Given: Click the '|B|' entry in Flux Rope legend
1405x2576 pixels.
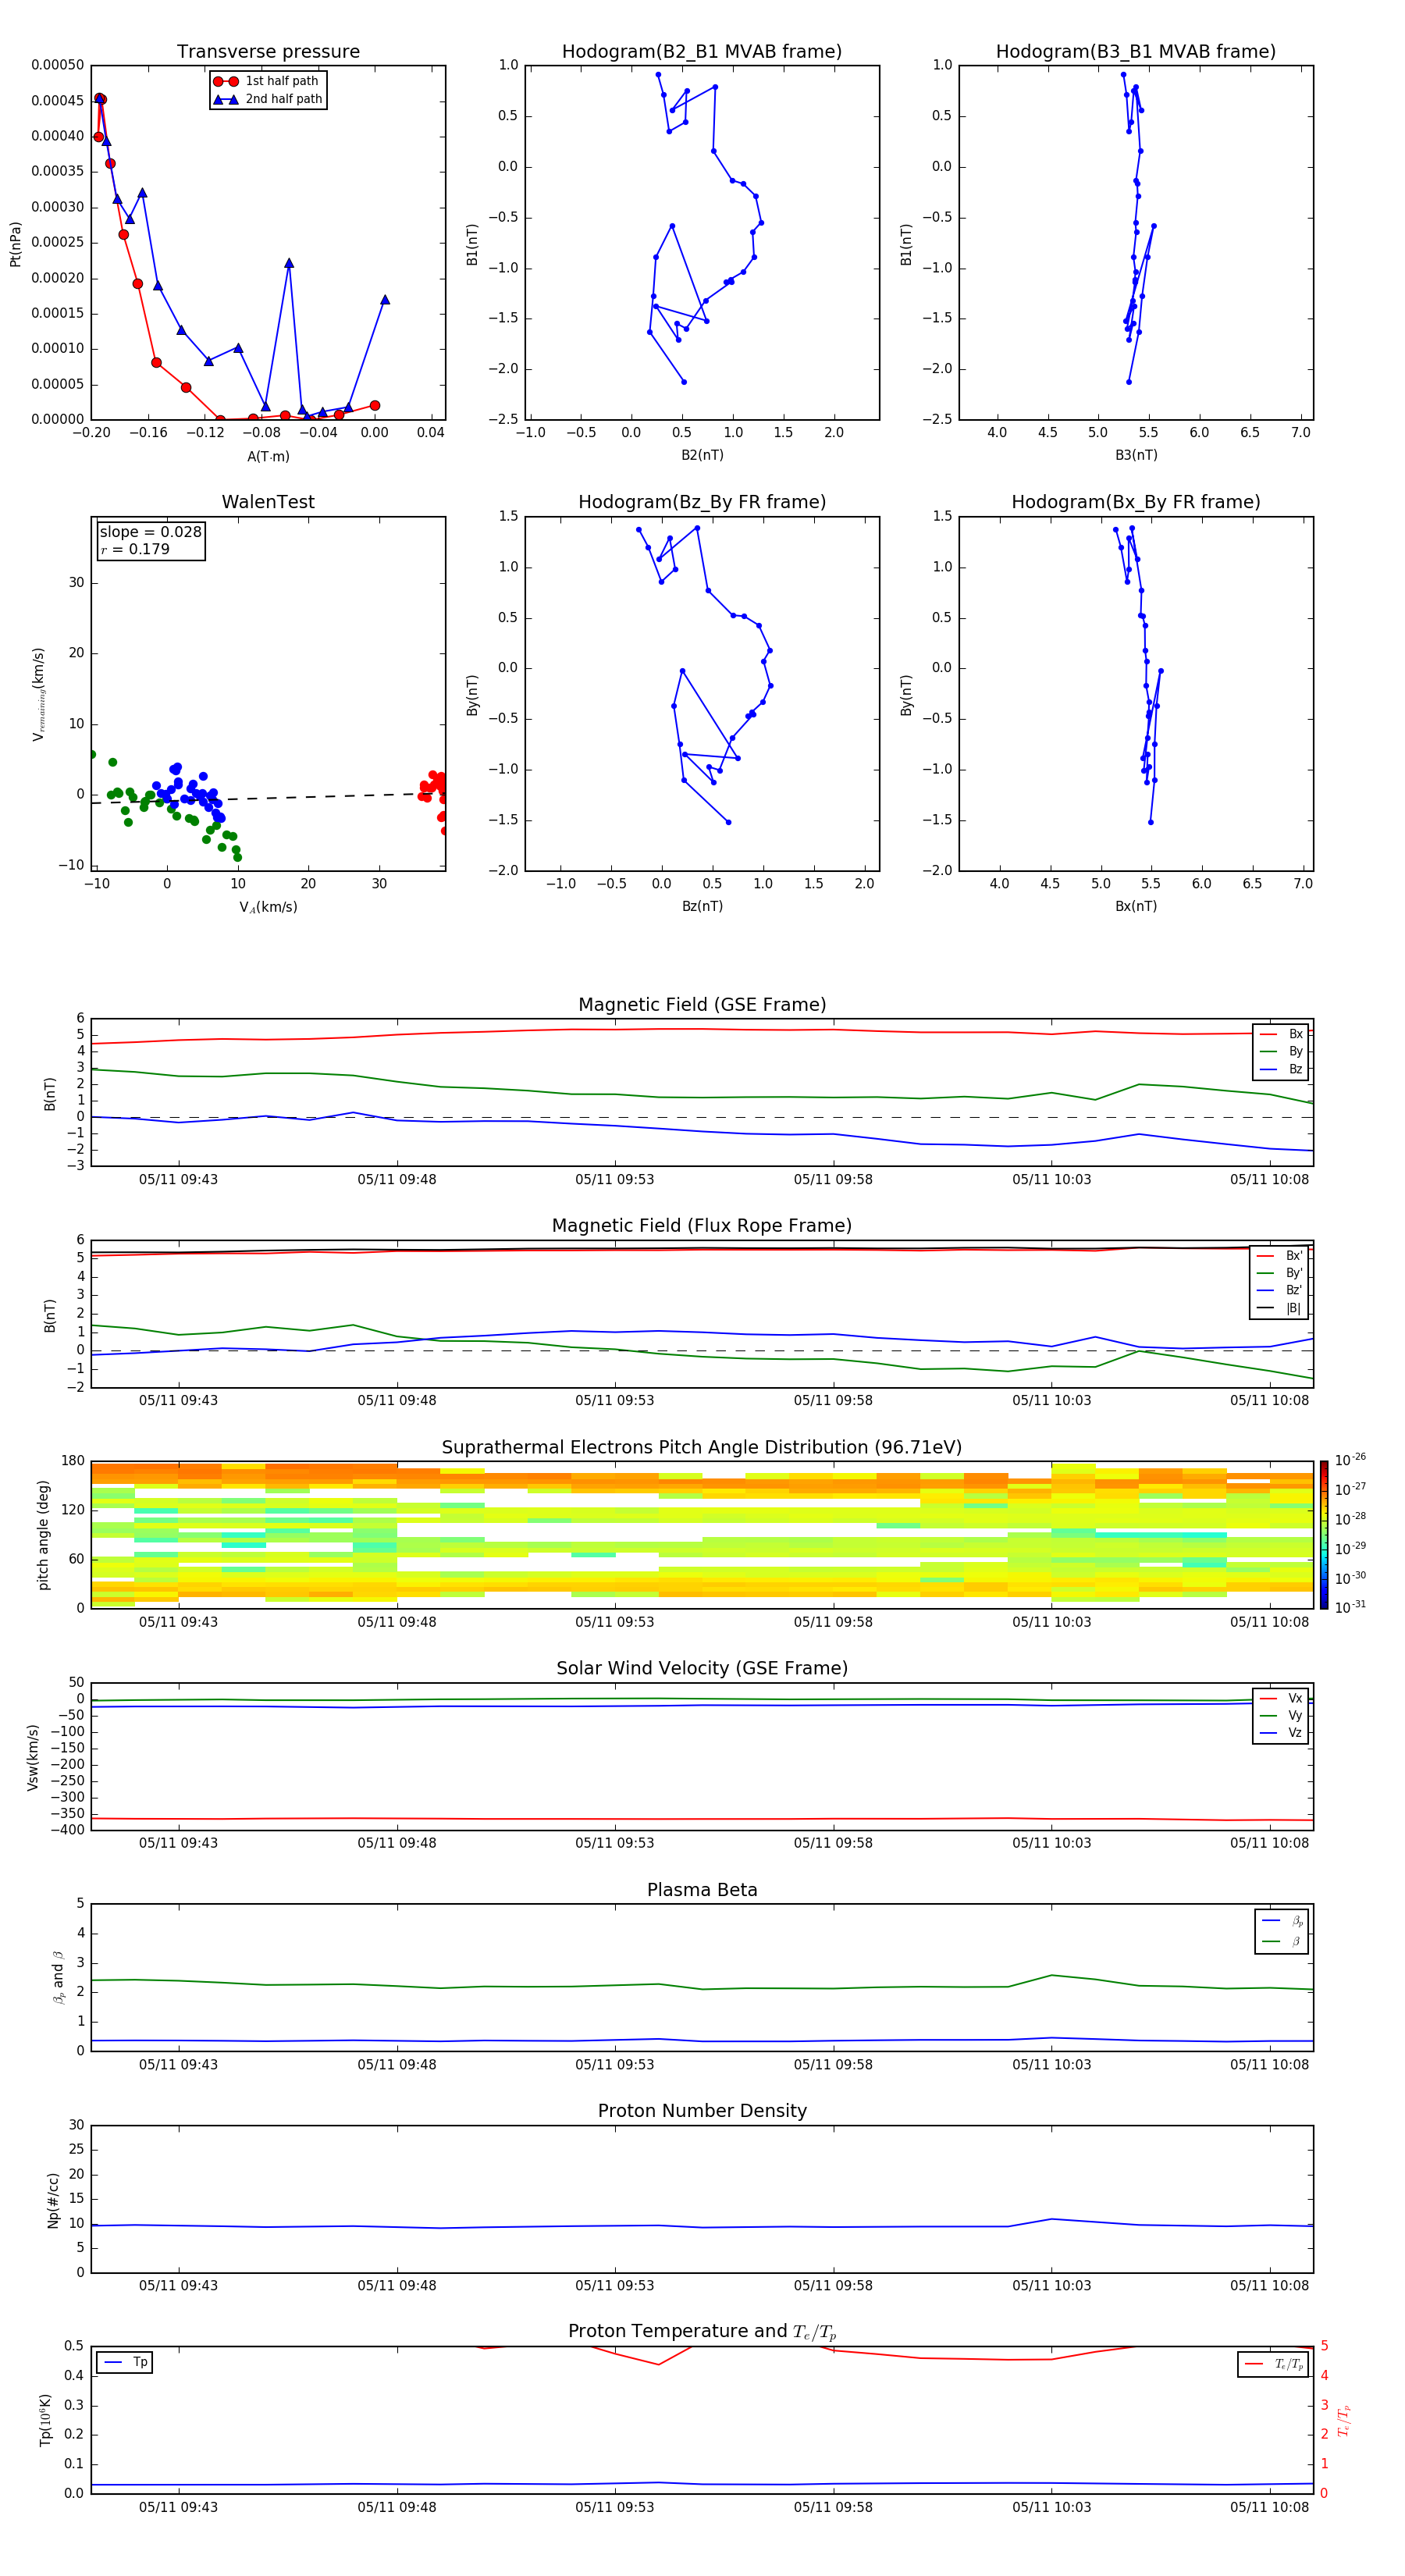Looking at the screenshot, I should [1280, 1308].
